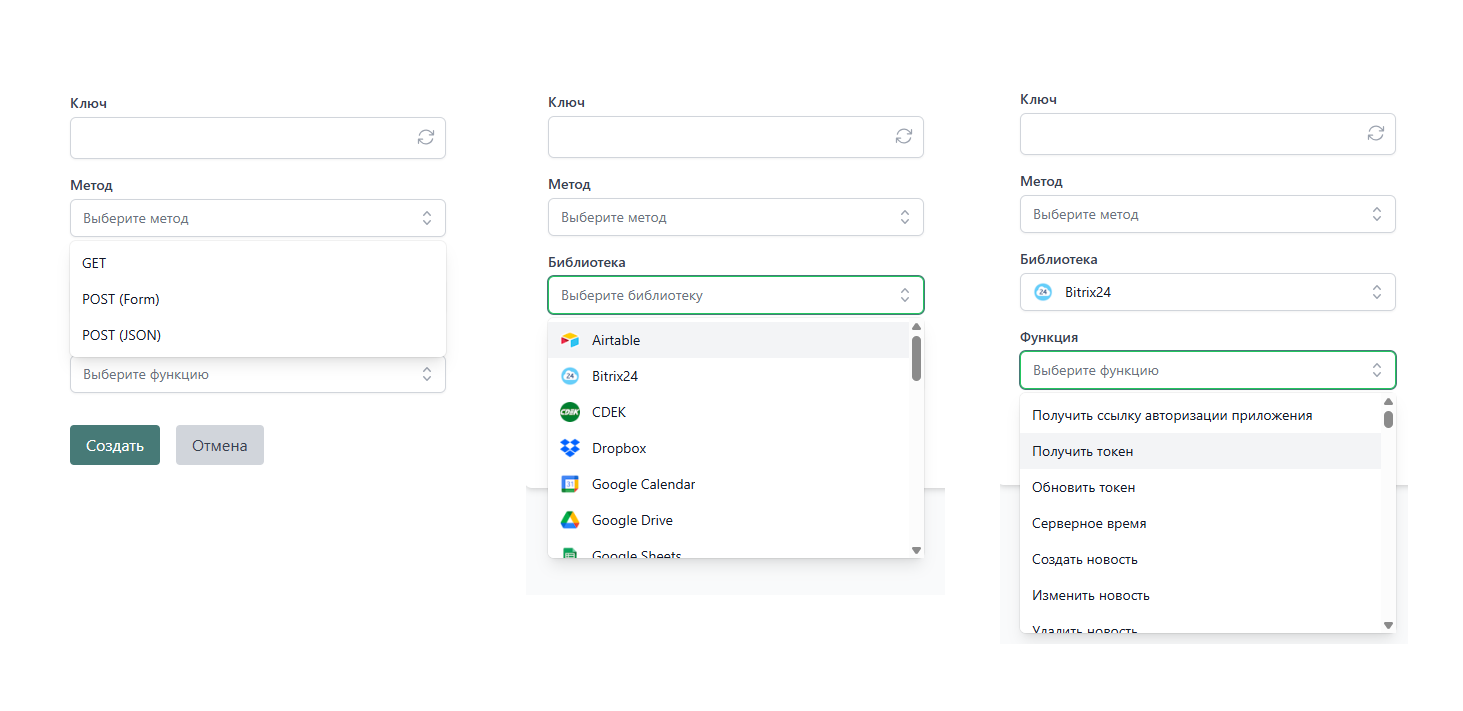The image size is (1463, 711).
Task: Click function list scrollbar thumb
Action: coord(1388,419)
